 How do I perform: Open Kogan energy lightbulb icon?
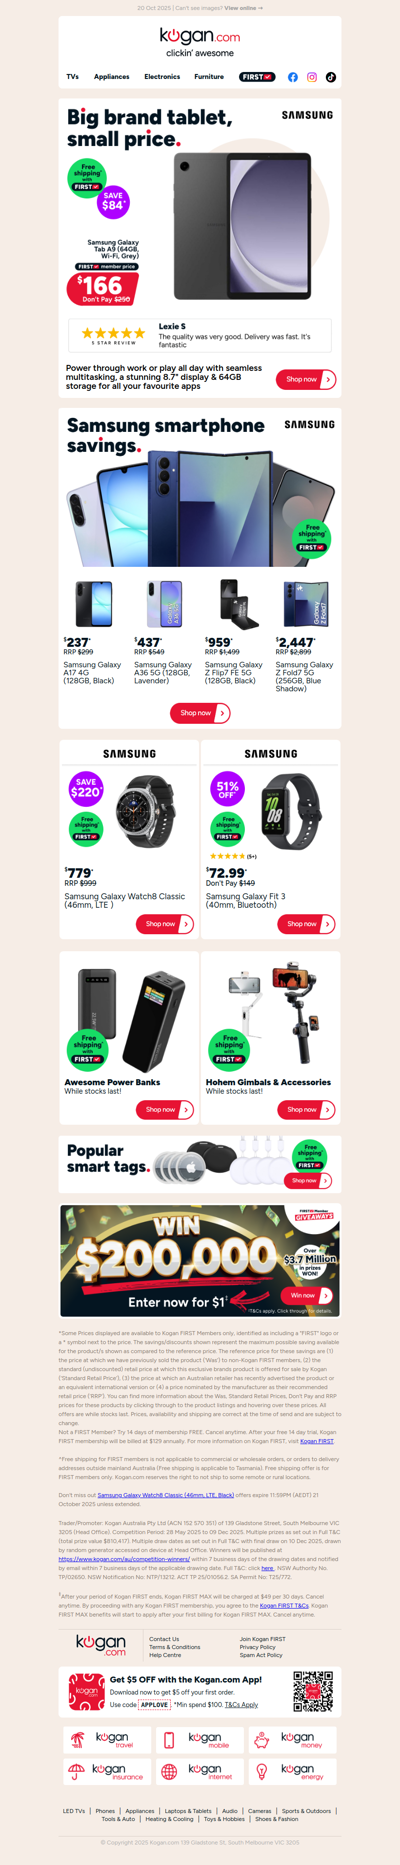click(x=262, y=1772)
